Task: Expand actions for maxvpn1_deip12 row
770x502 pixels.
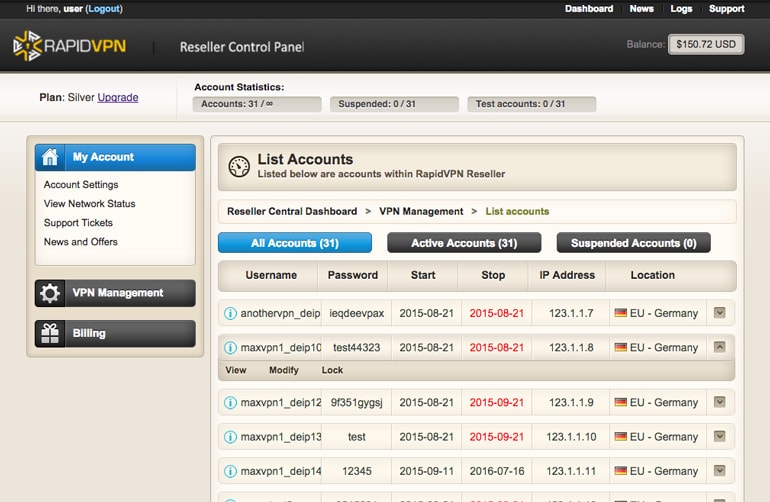Action: pos(719,402)
